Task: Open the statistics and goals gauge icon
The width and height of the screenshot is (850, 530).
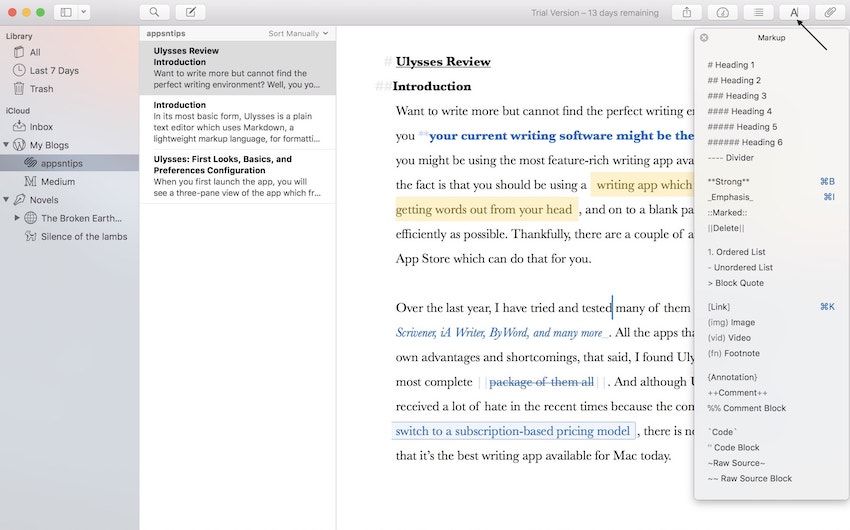Action: click(722, 12)
